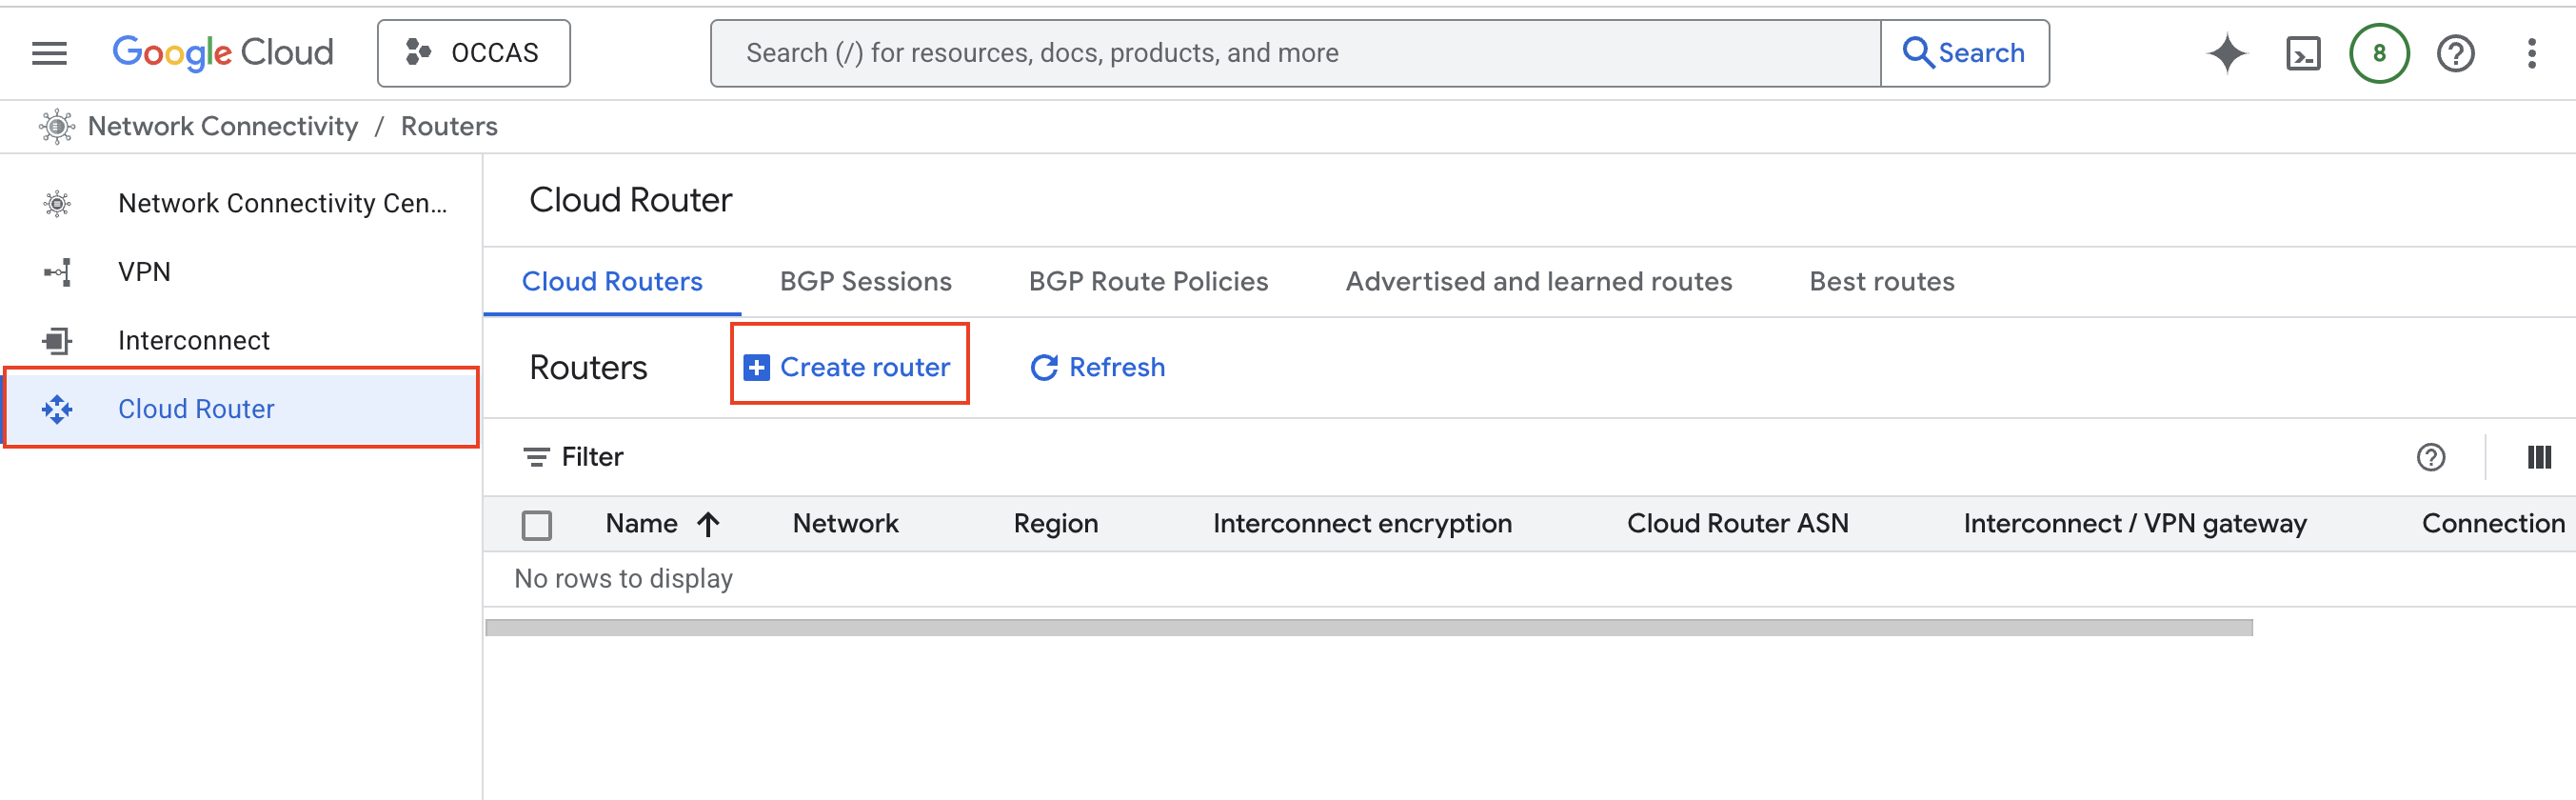
Task: Click the Network Connectivity Center sidebar icon
Action: click(57, 204)
